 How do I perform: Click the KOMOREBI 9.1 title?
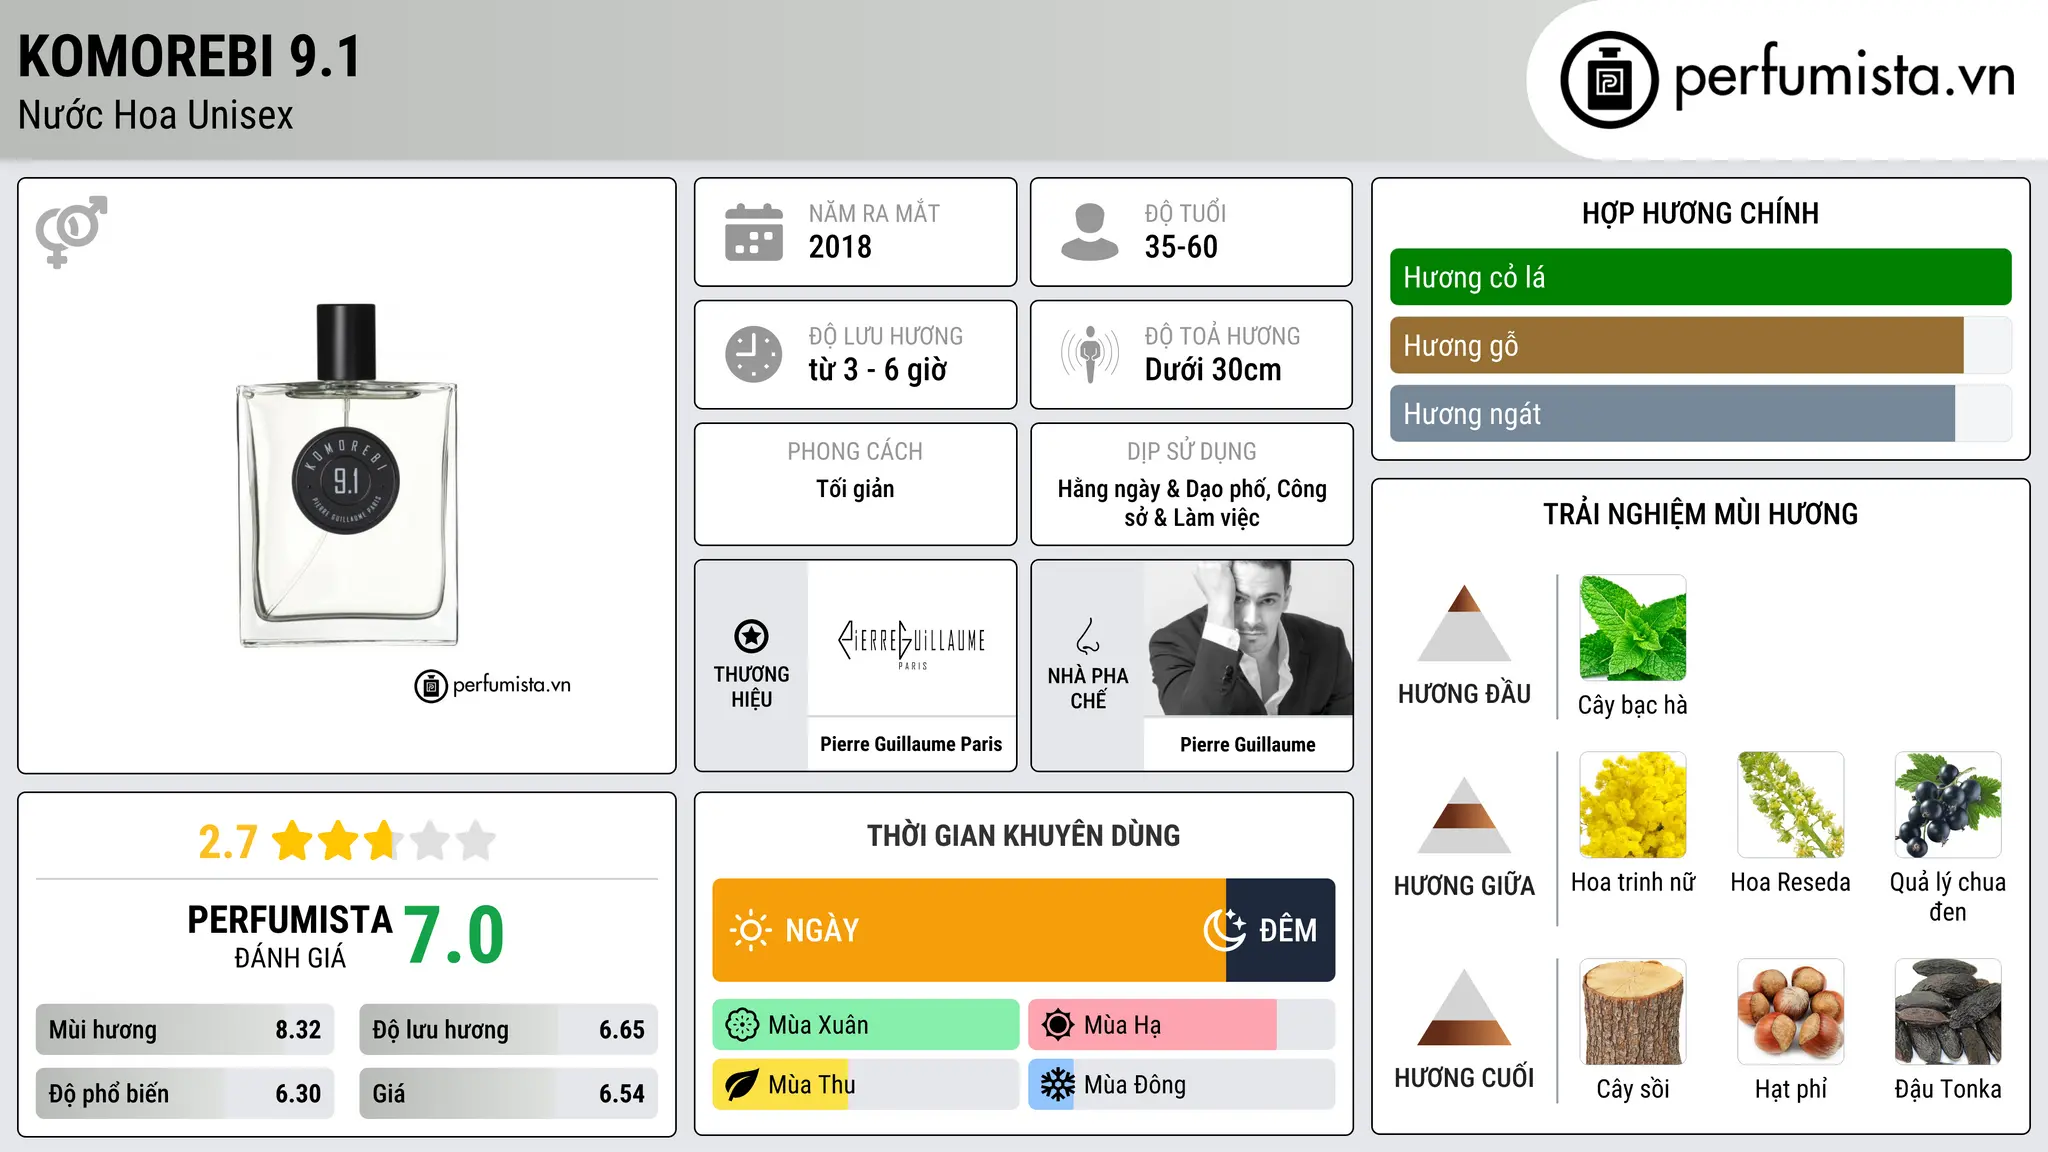[189, 57]
